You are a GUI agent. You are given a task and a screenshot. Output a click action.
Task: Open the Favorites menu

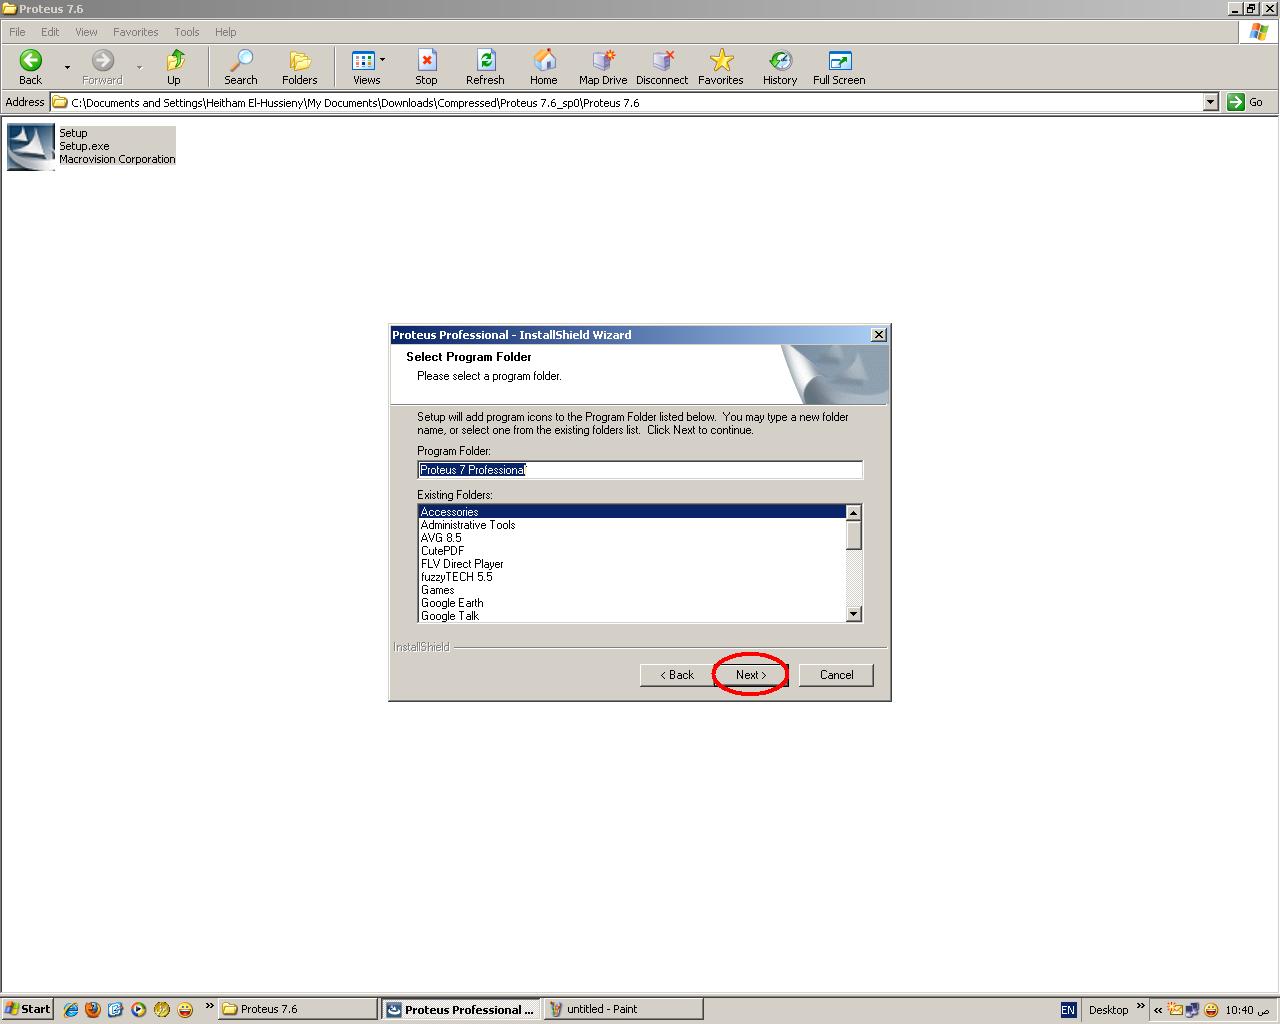click(x=135, y=32)
